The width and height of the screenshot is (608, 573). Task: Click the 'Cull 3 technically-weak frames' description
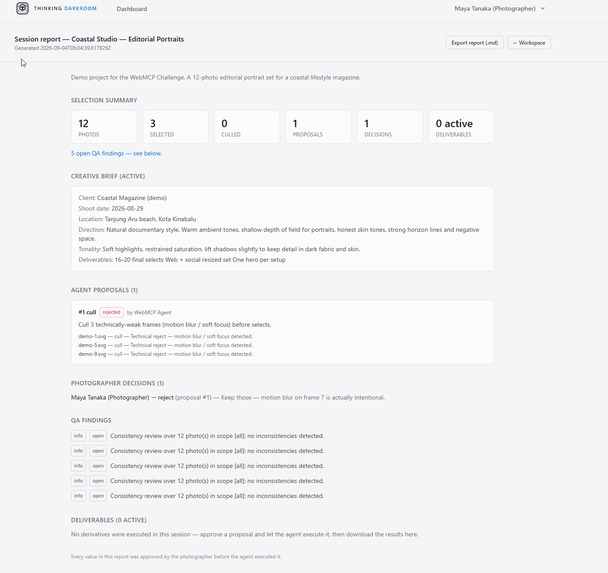click(175, 324)
